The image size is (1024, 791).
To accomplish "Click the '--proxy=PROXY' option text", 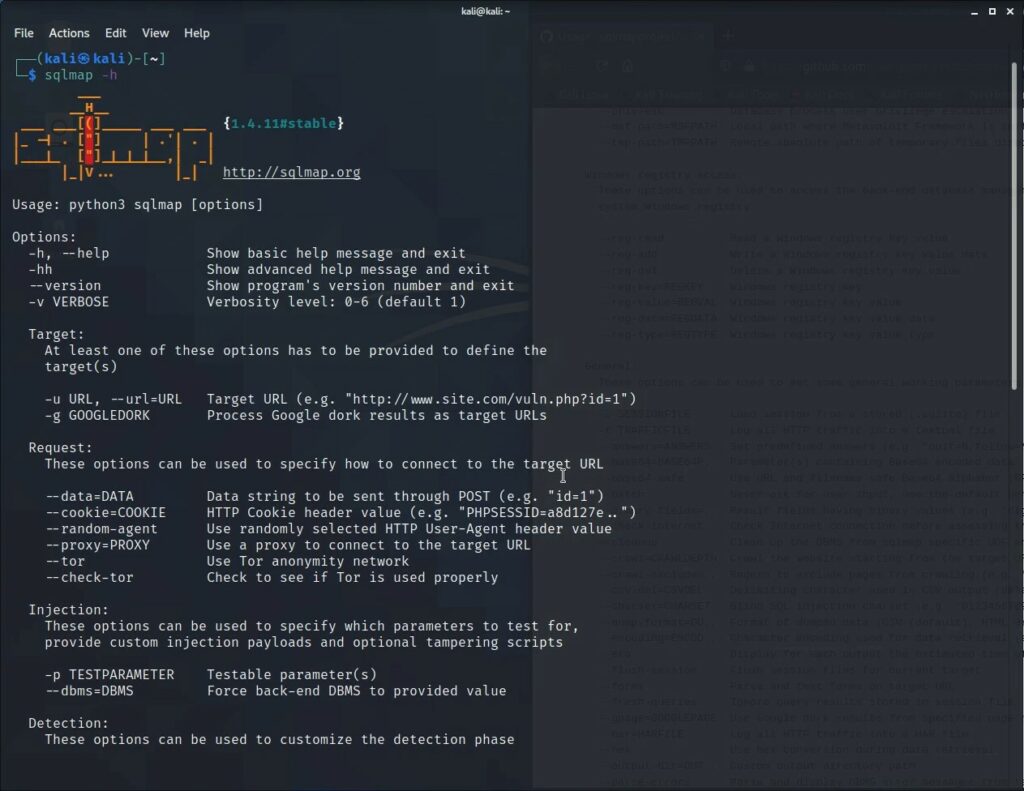I will (x=97, y=545).
